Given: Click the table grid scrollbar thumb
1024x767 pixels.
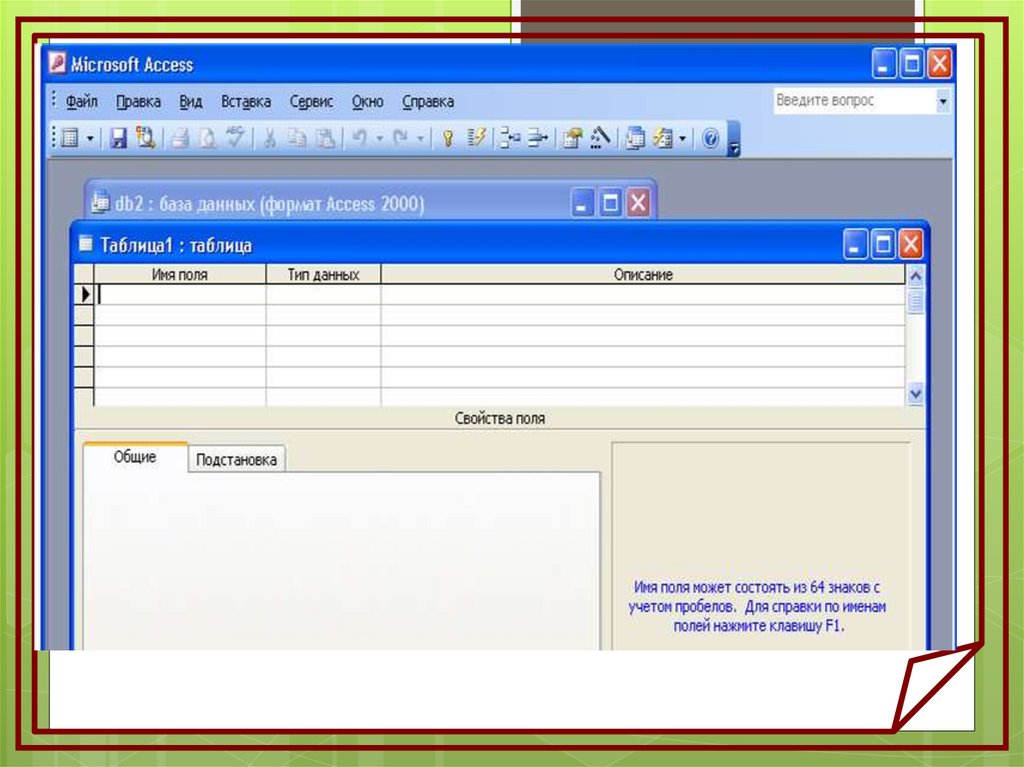Looking at the screenshot, I should point(916,301).
